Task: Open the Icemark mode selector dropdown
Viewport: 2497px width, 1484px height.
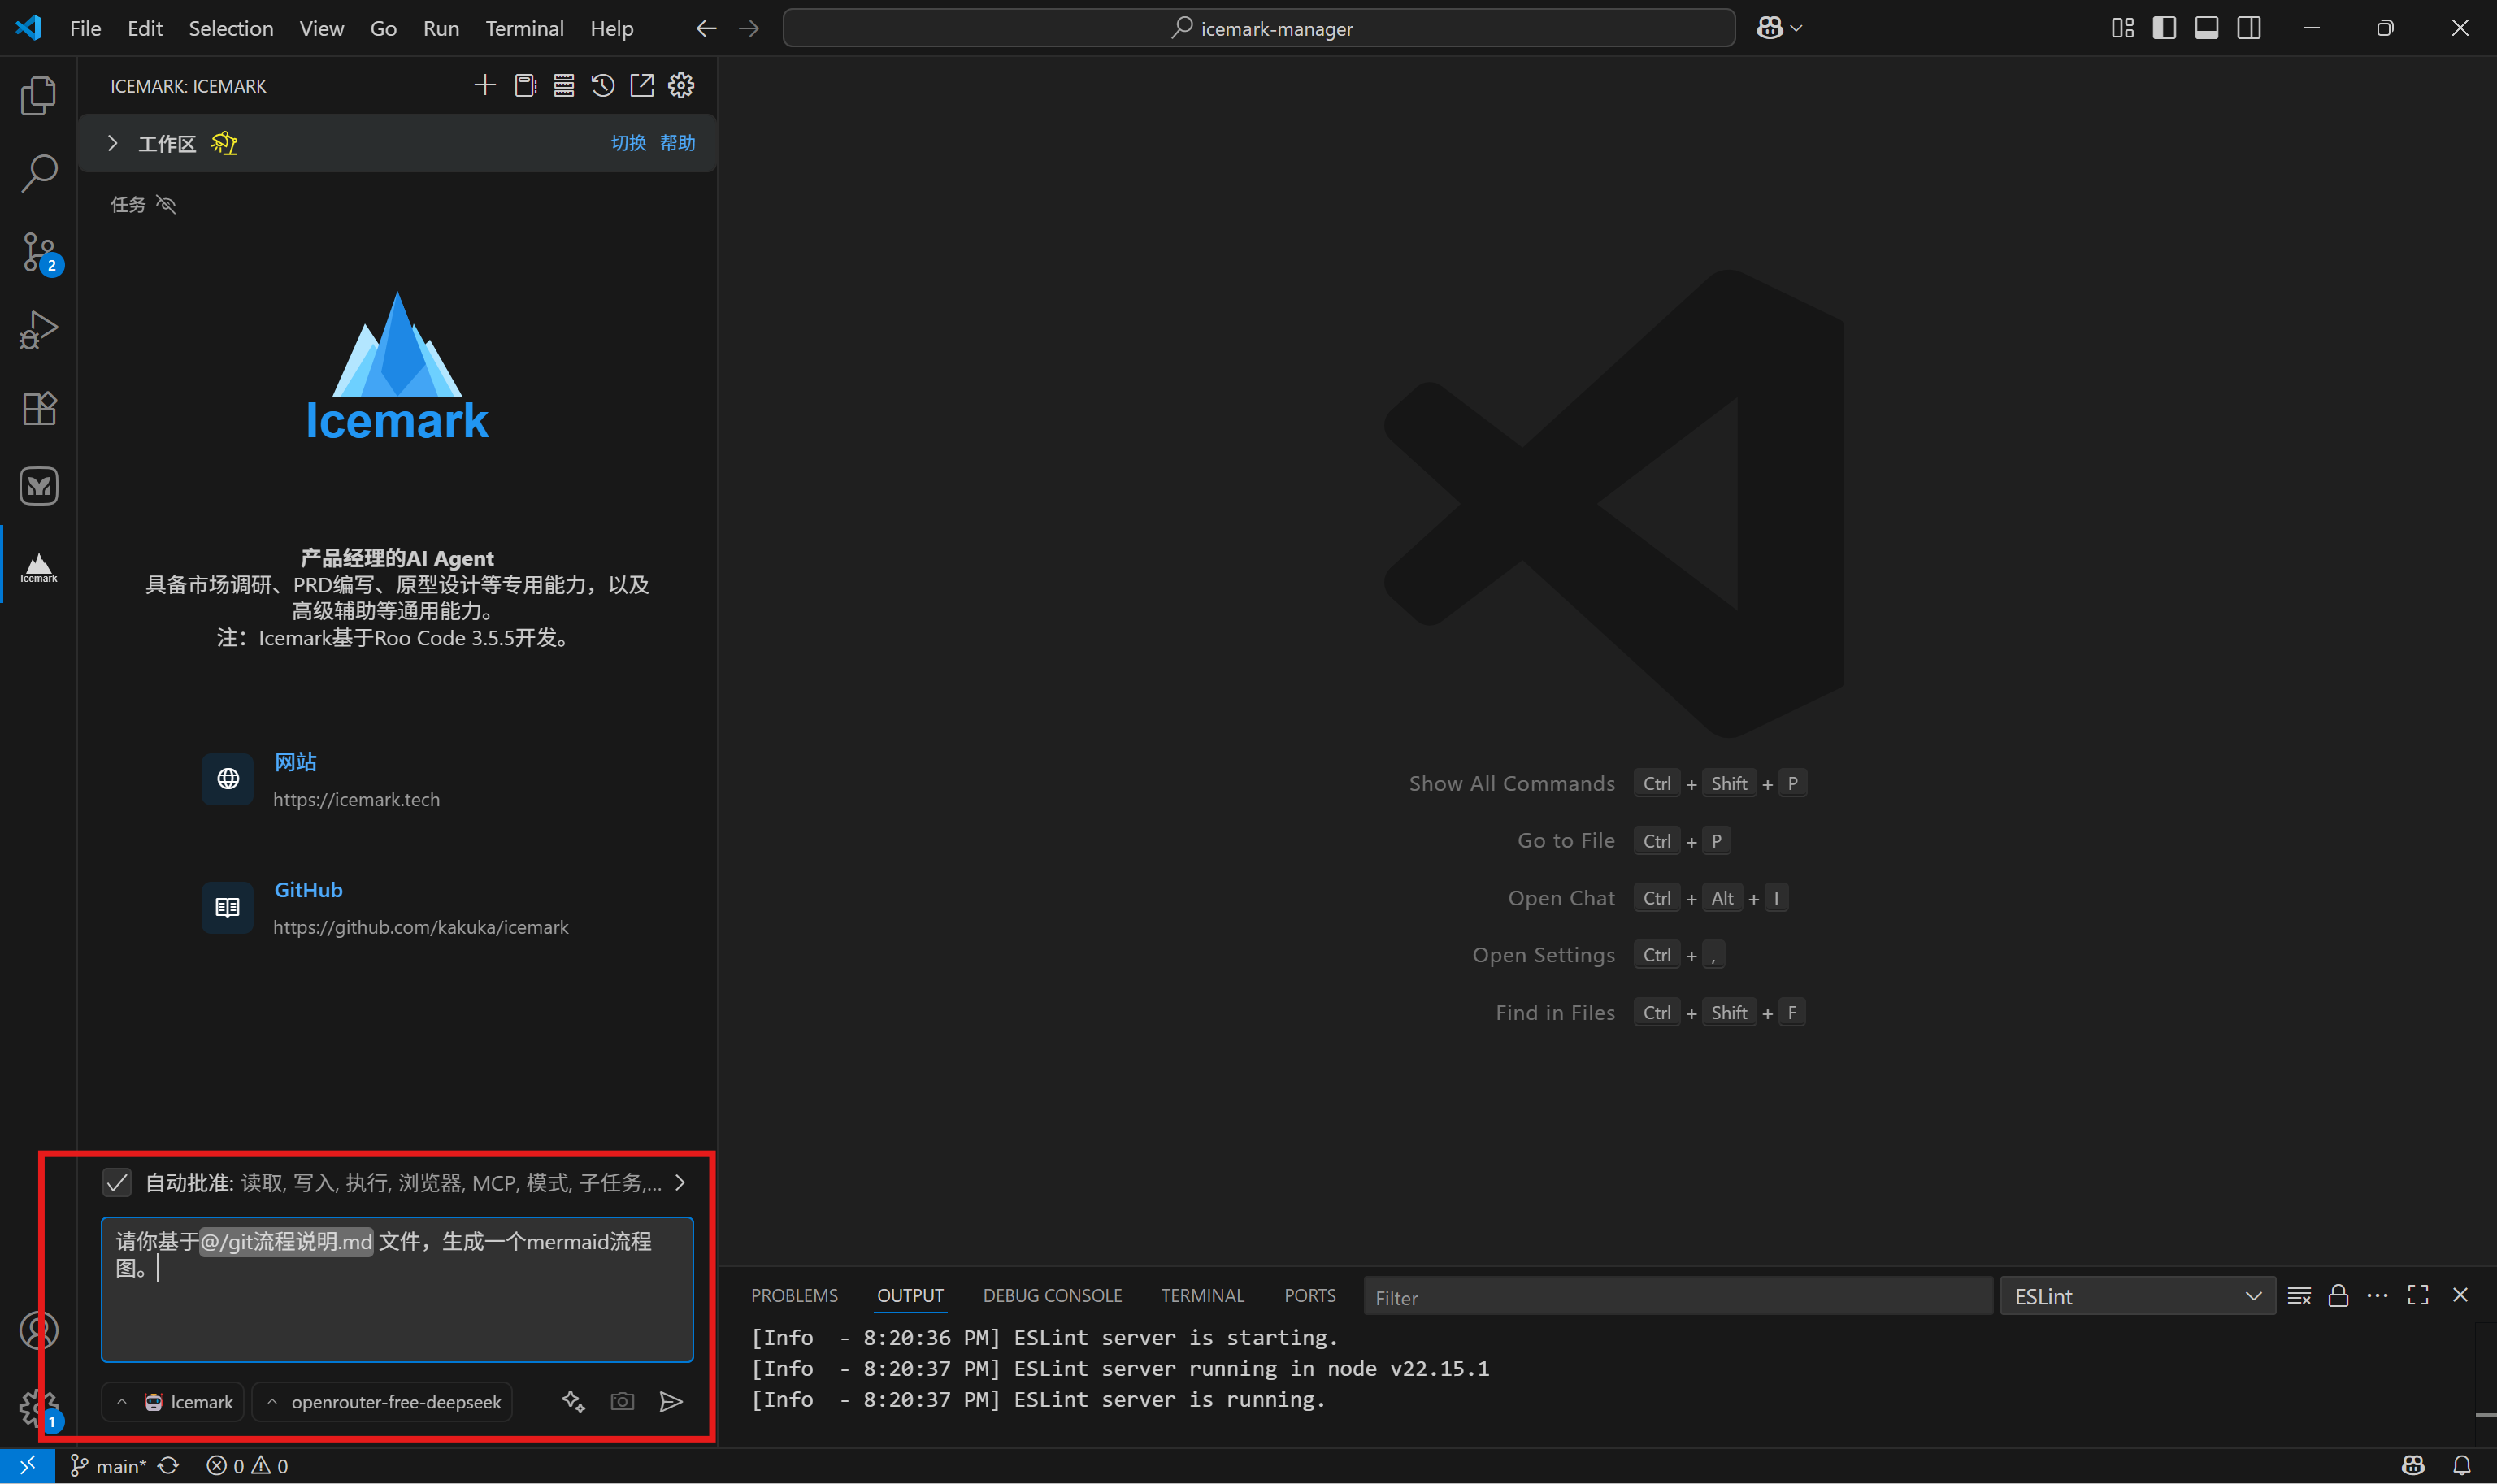Action: coord(173,1402)
